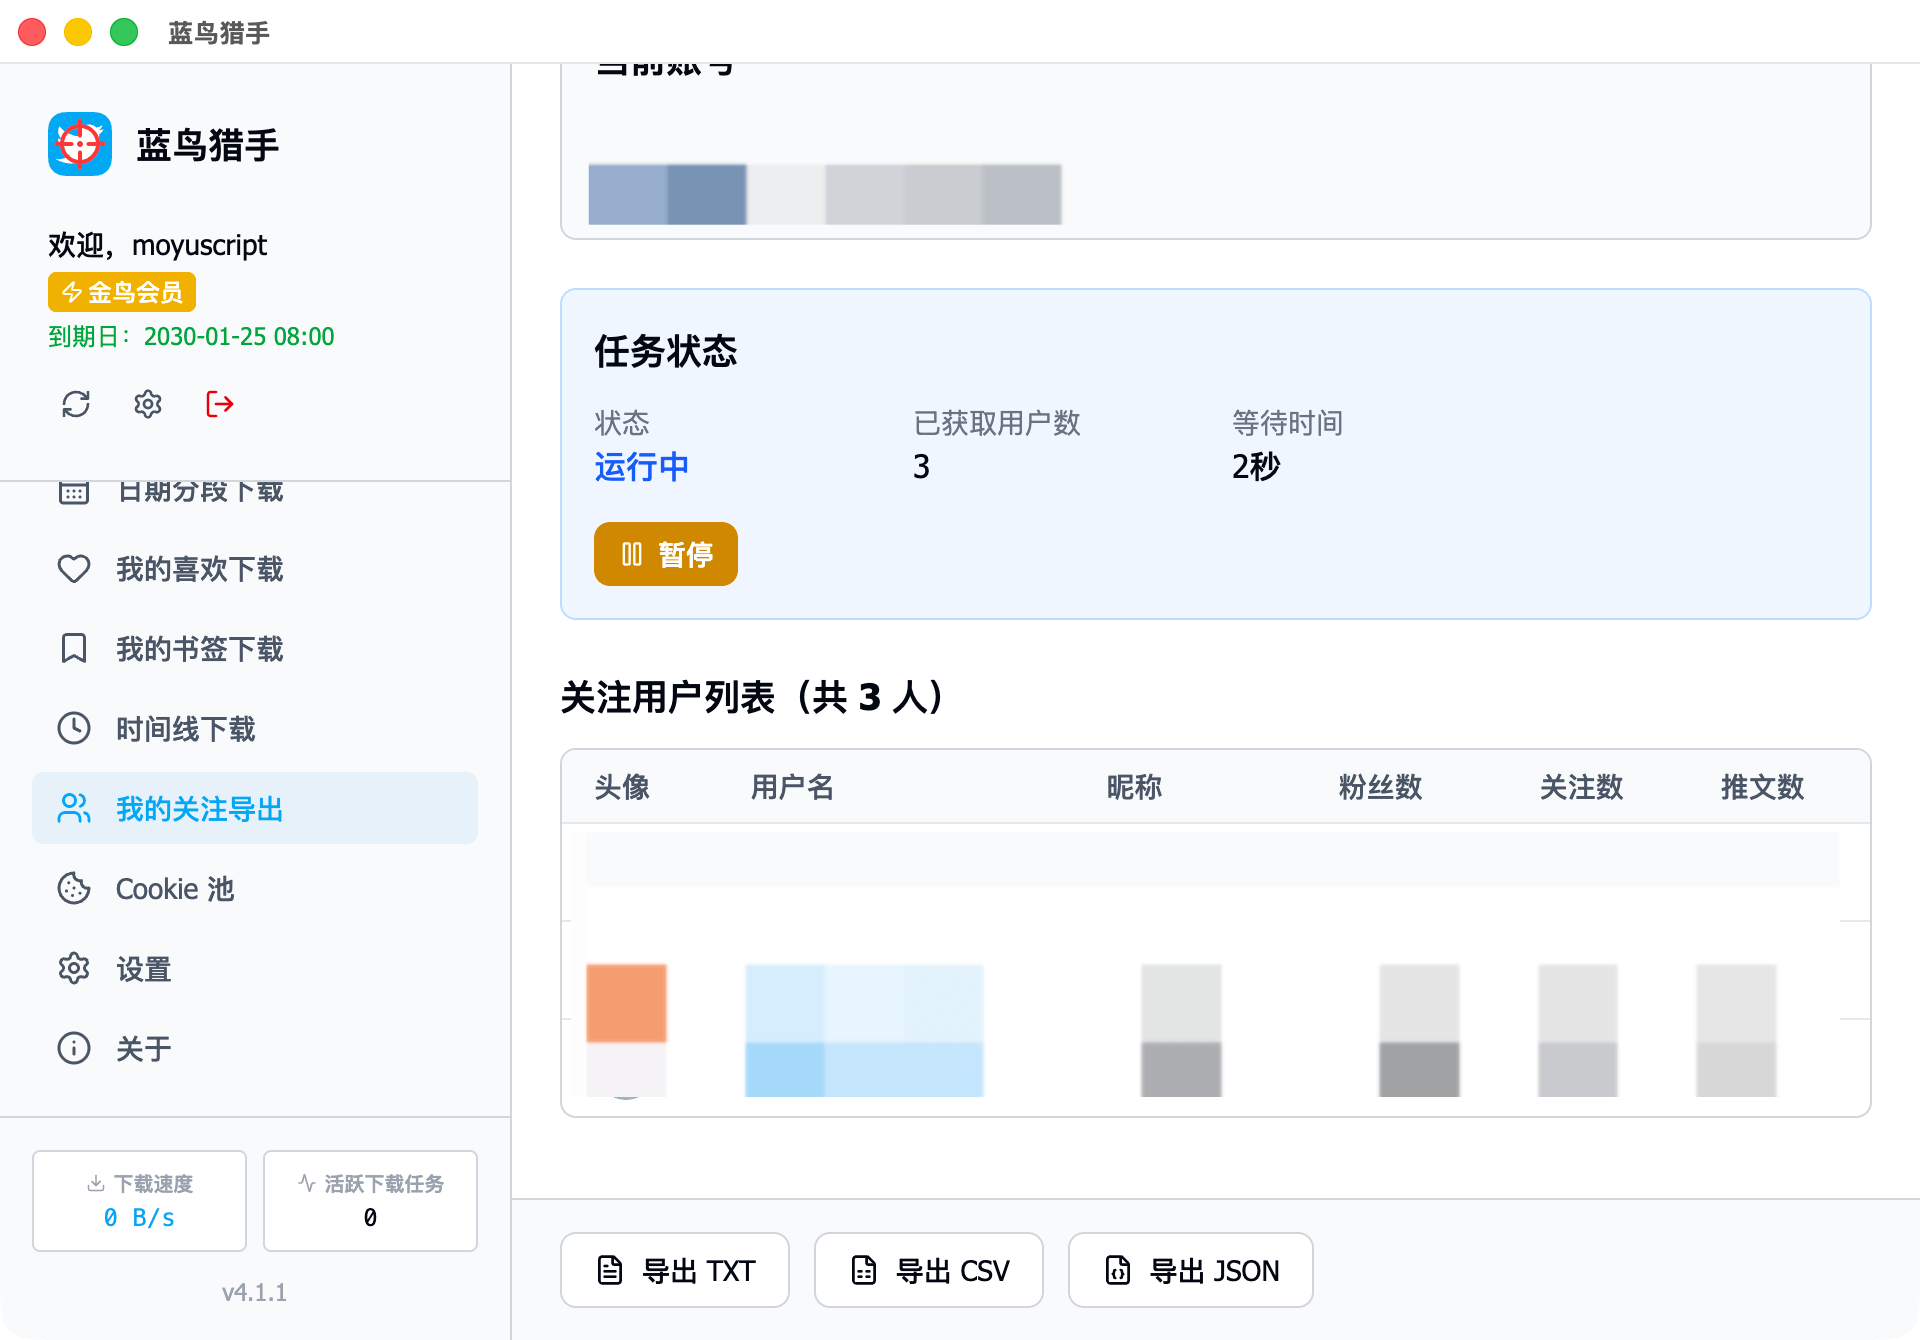Image resolution: width=1920 pixels, height=1340 pixels.
Task: Export the following list as CSV
Action: (929, 1271)
